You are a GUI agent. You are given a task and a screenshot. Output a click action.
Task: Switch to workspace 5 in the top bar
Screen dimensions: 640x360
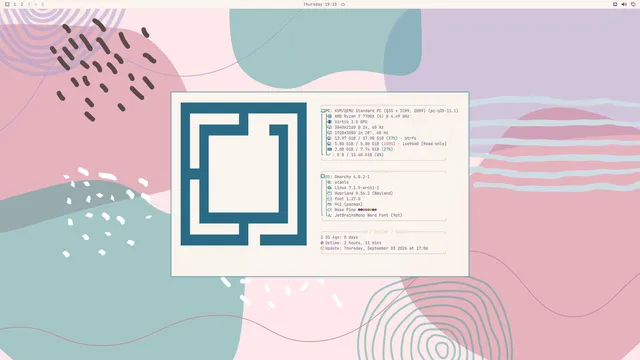[x=42, y=4]
